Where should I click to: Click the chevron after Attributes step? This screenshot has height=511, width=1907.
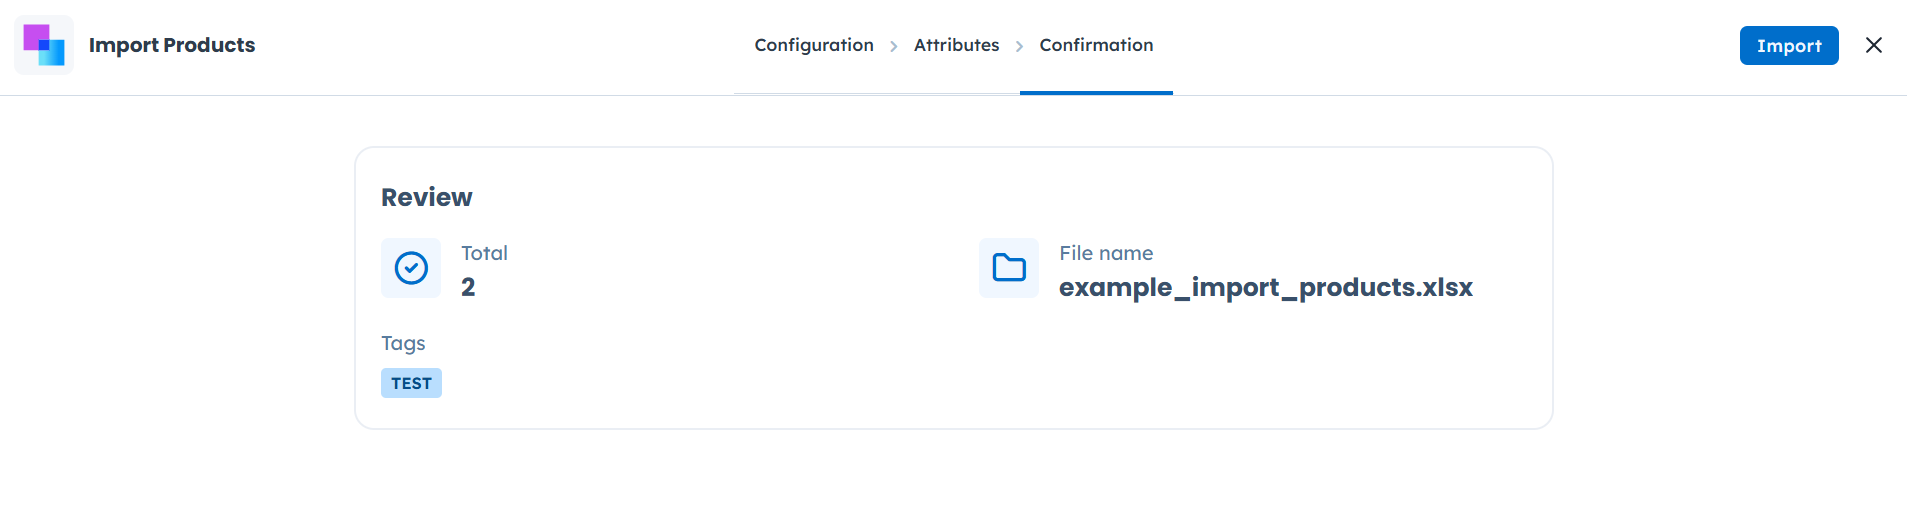pyautogui.click(x=1019, y=46)
